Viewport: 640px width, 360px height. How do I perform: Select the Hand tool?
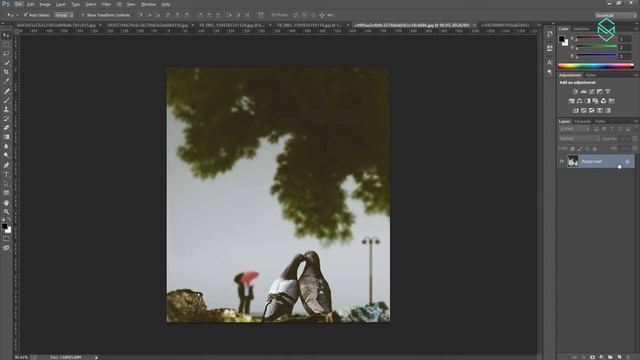click(6, 203)
